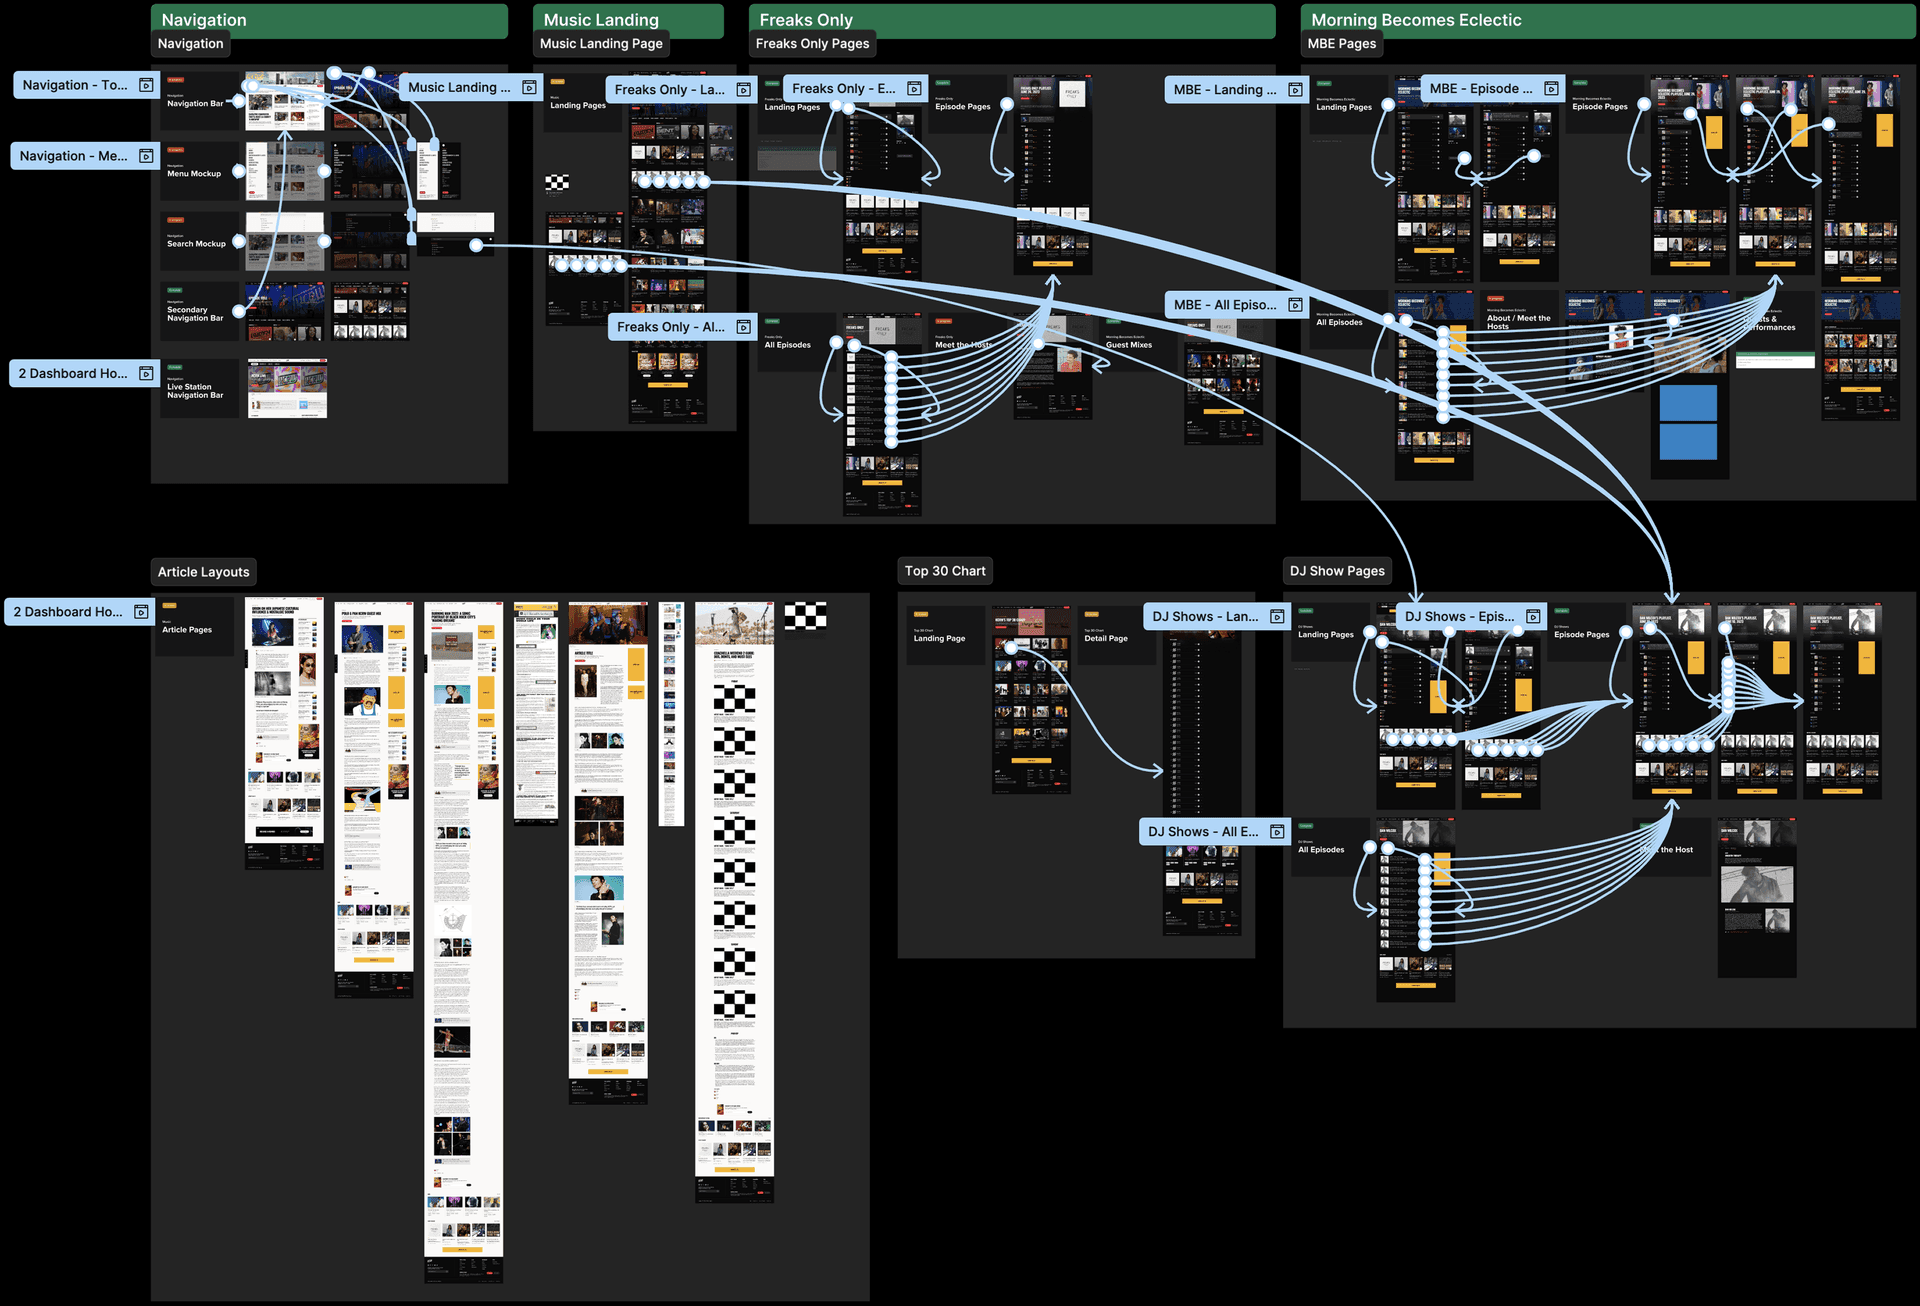Click the 'Article Layouts' section label
This screenshot has width=1920, height=1306.
(203, 571)
